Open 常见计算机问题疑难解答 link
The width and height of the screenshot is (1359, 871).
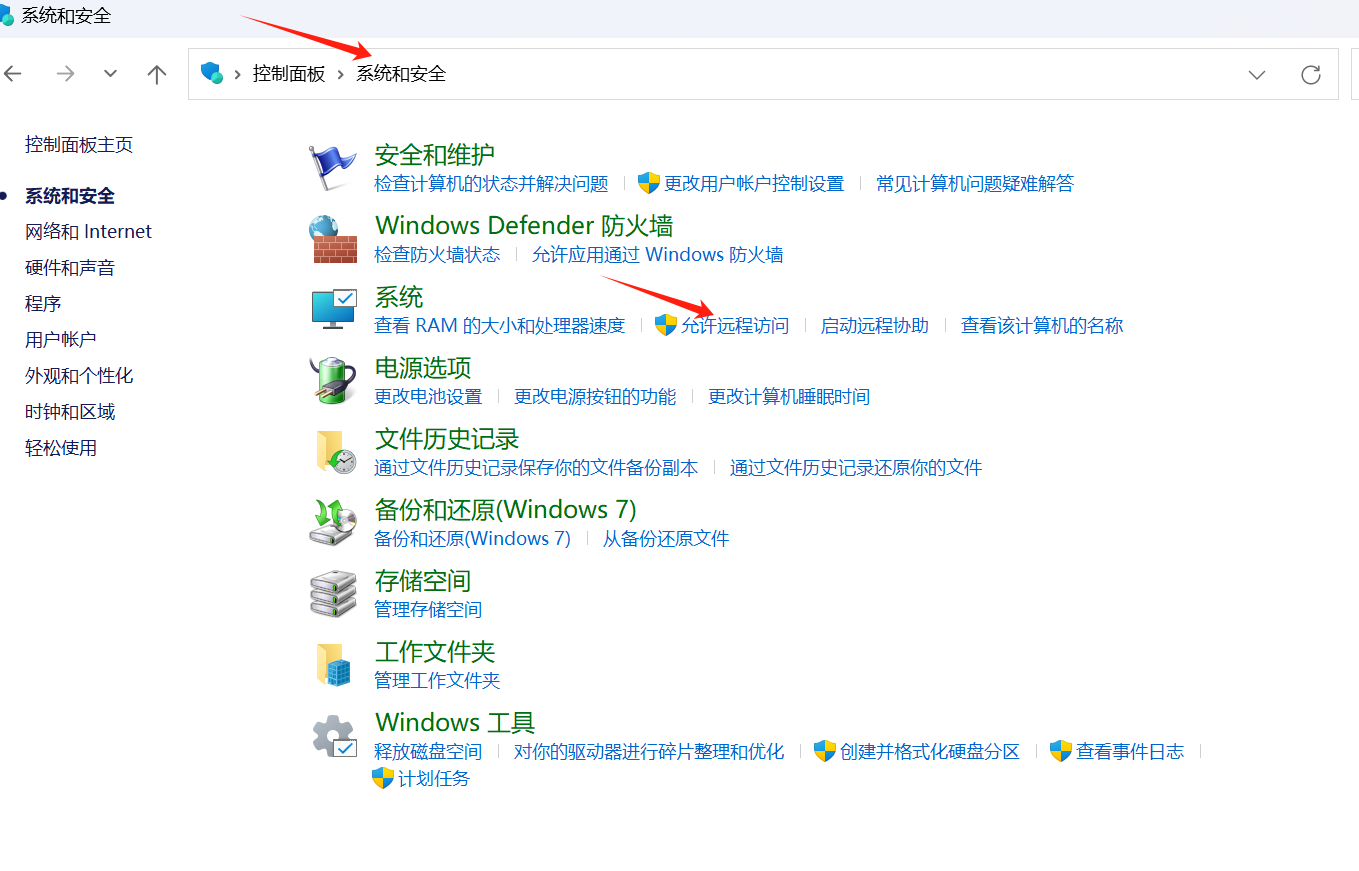point(975,184)
